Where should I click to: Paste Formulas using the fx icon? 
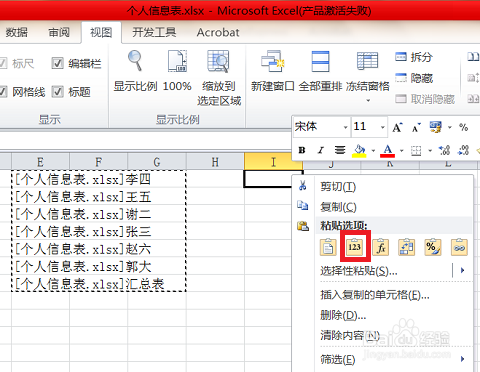click(x=381, y=247)
